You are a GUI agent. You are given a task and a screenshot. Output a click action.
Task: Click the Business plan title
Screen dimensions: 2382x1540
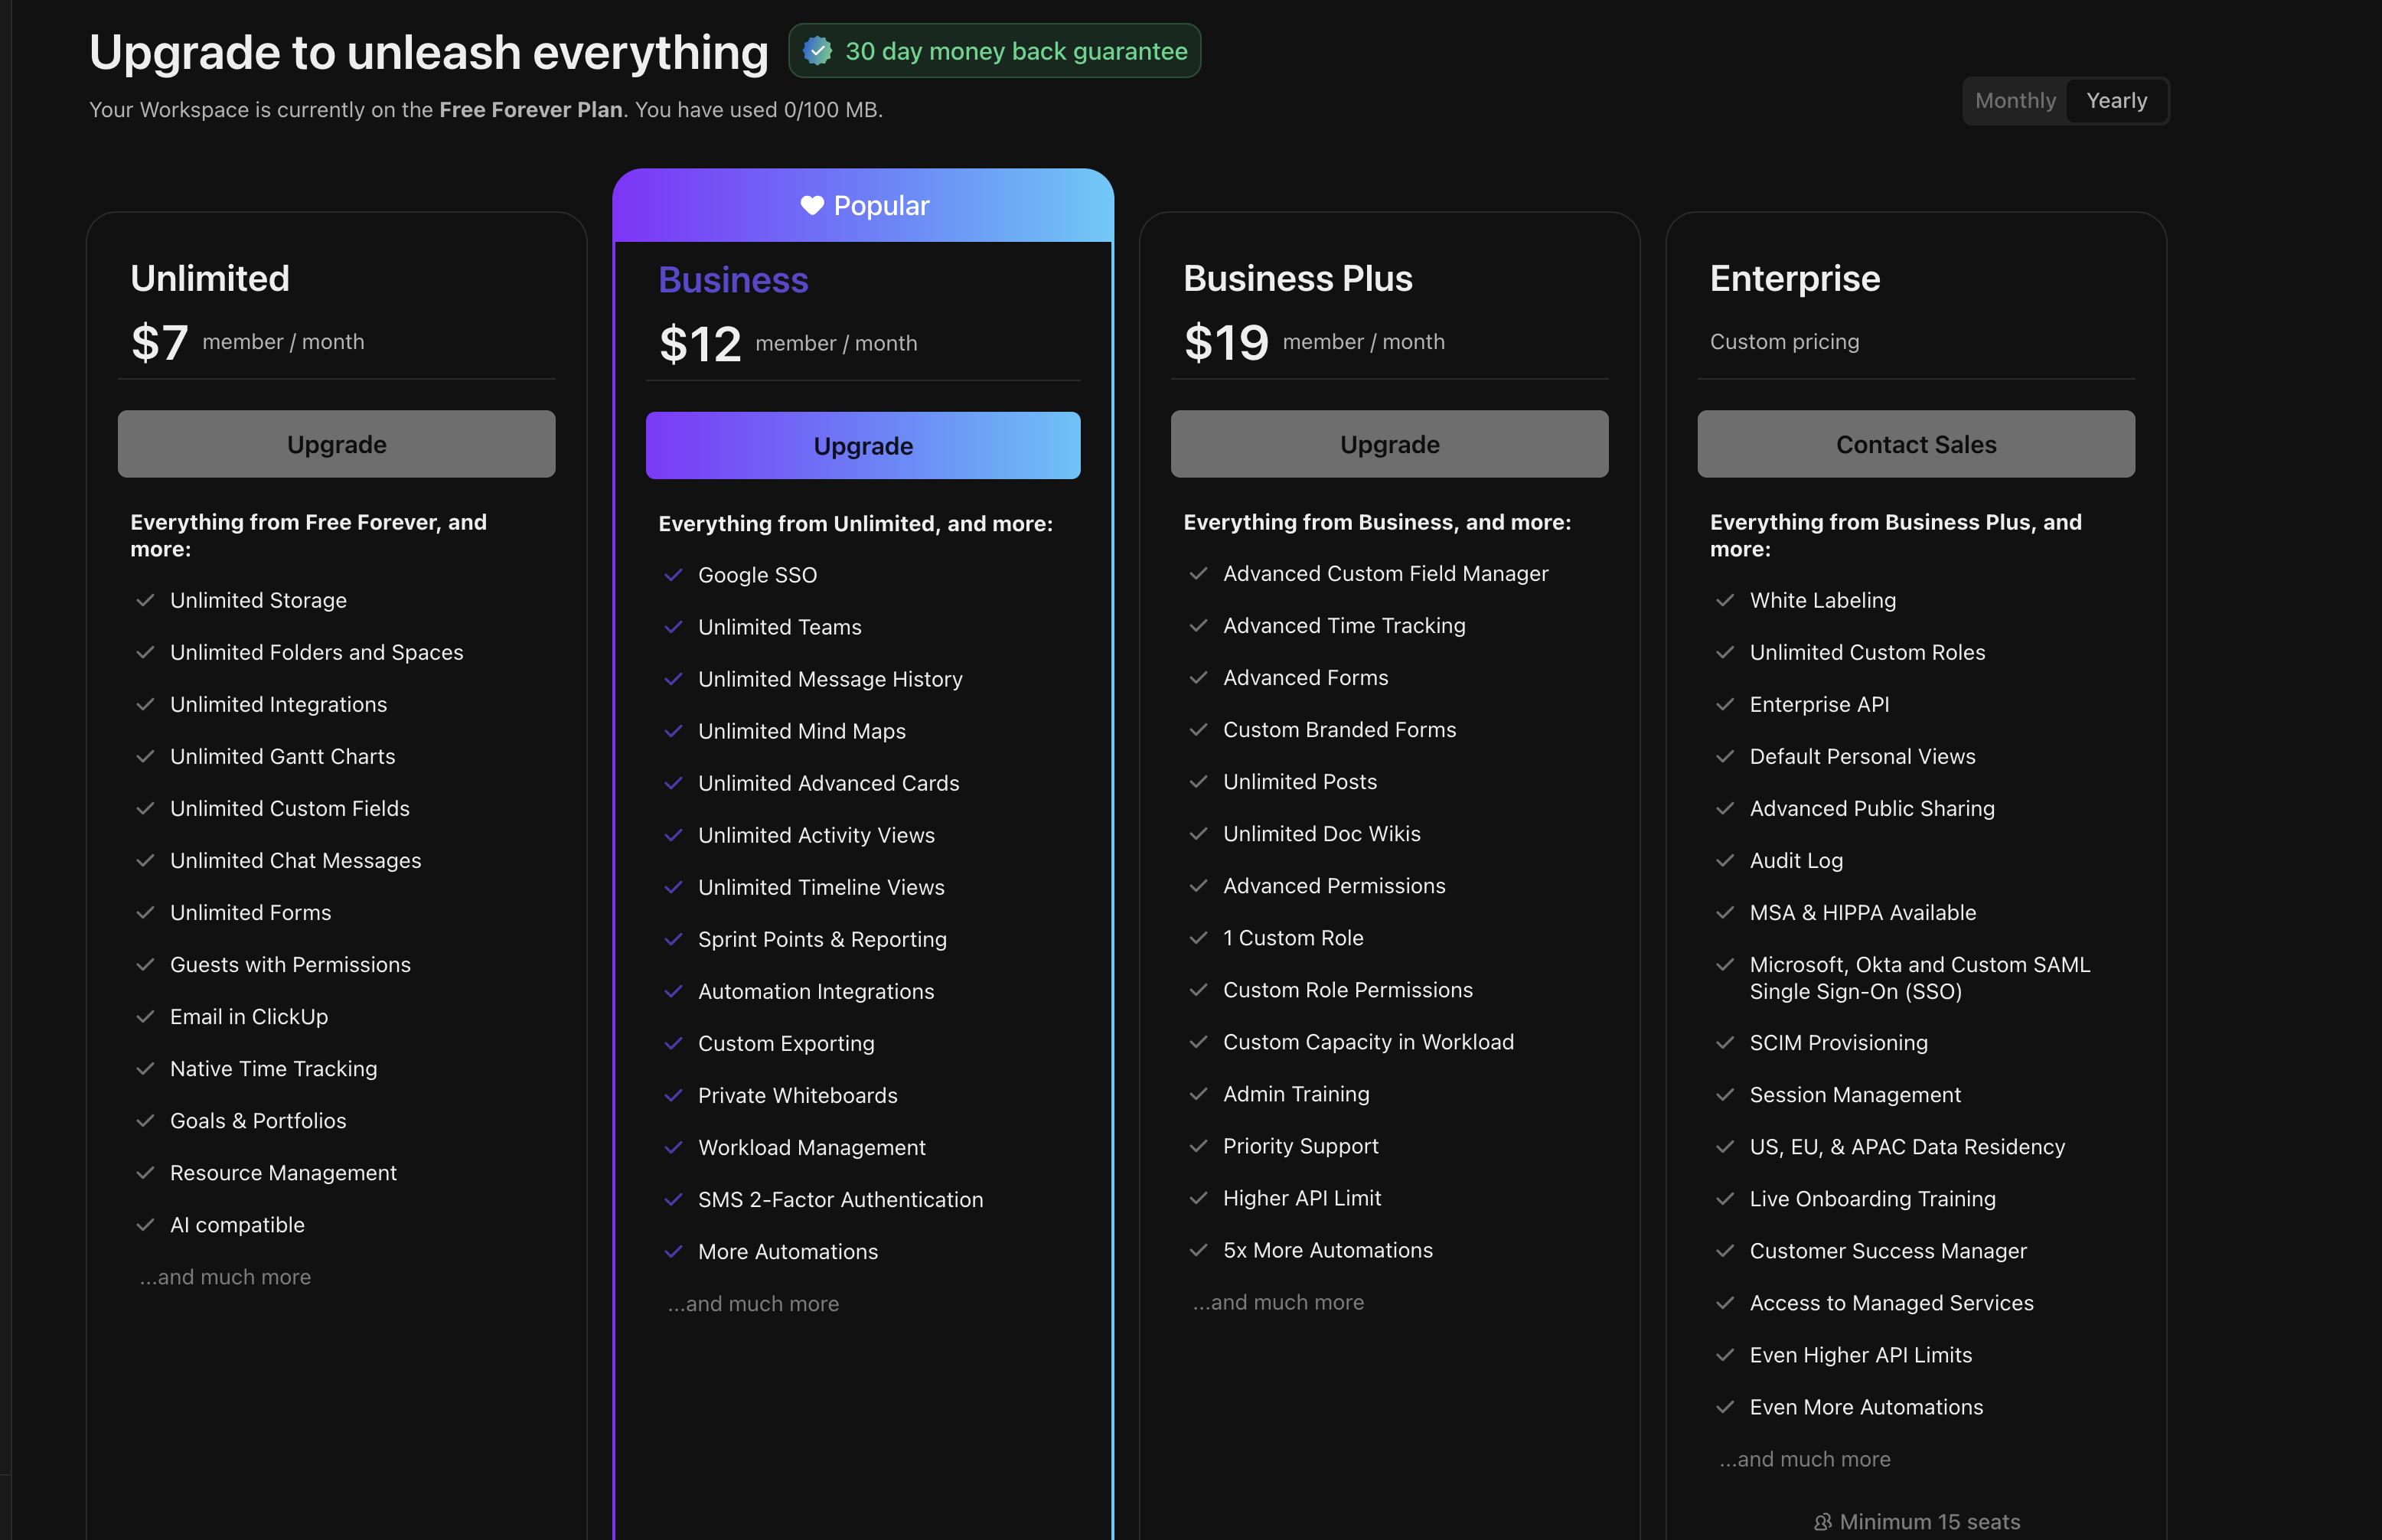(x=733, y=280)
